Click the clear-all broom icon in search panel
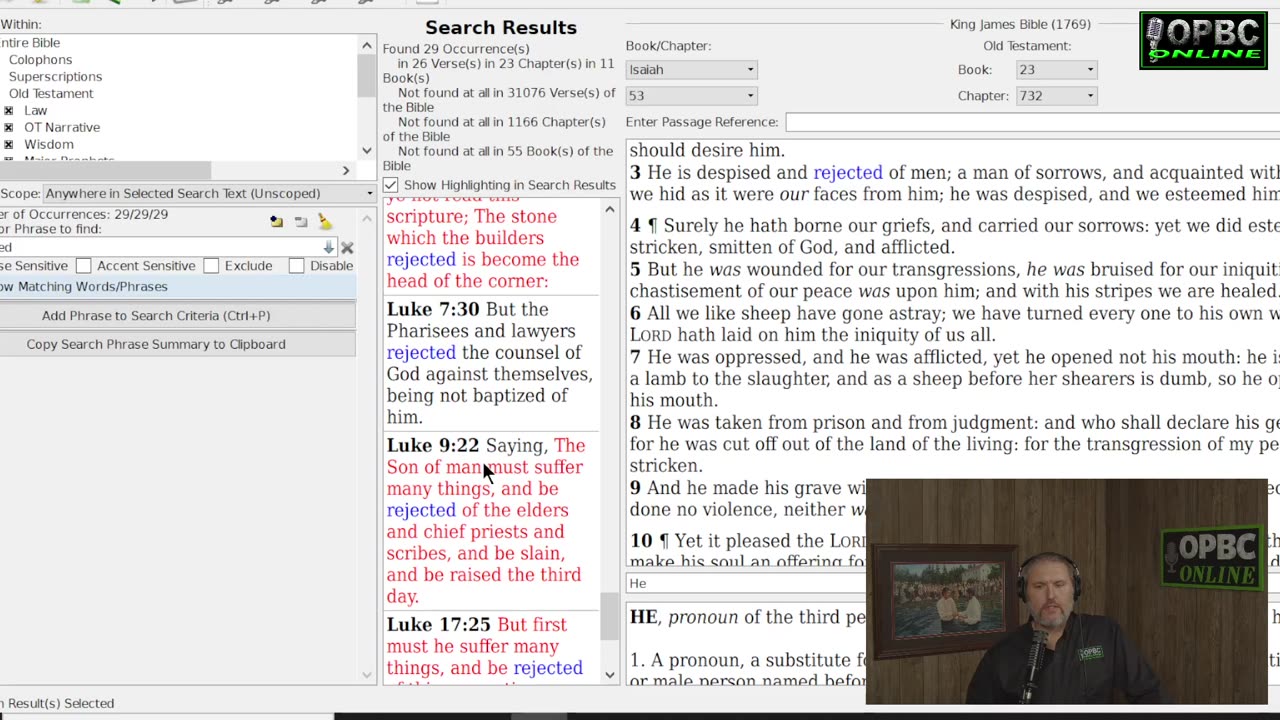The height and width of the screenshot is (720, 1280). [x=324, y=221]
